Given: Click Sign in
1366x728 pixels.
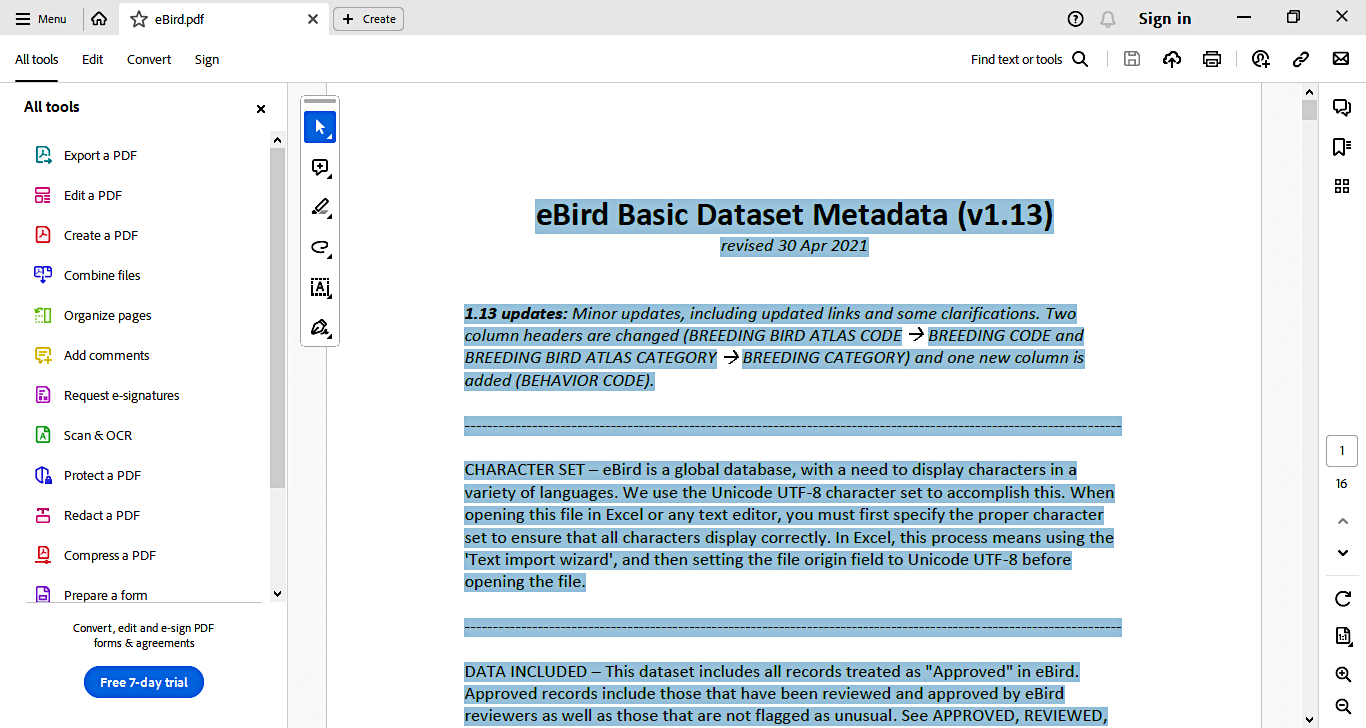Looking at the screenshot, I should [1165, 19].
